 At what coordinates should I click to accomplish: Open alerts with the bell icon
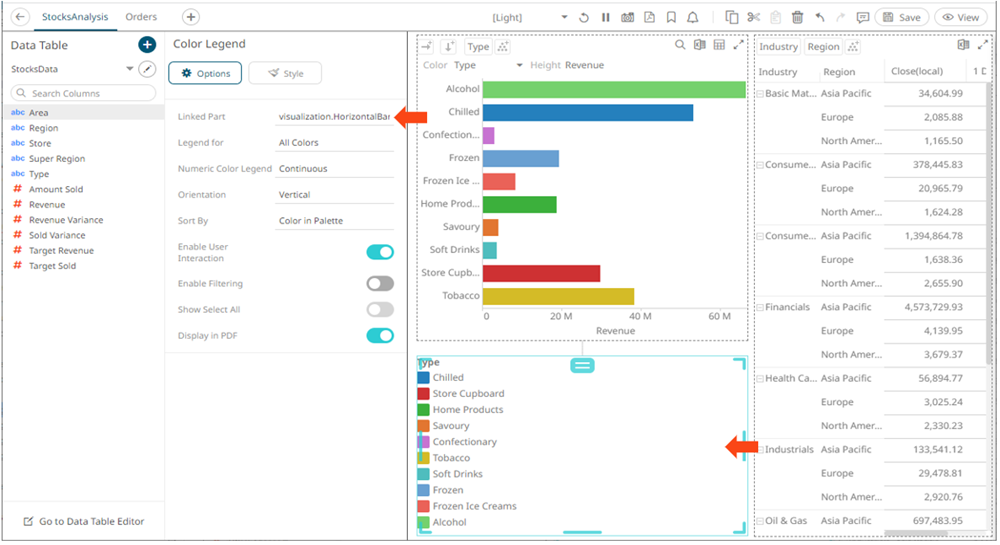693,18
